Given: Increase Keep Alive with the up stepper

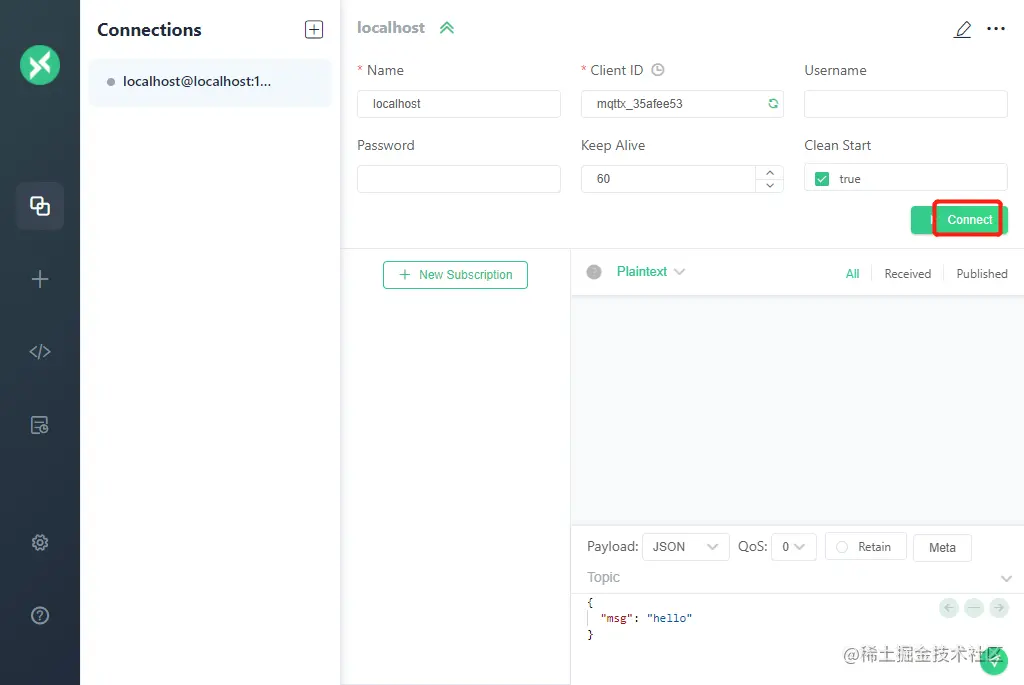Looking at the screenshot, I should tap(769, 172).
